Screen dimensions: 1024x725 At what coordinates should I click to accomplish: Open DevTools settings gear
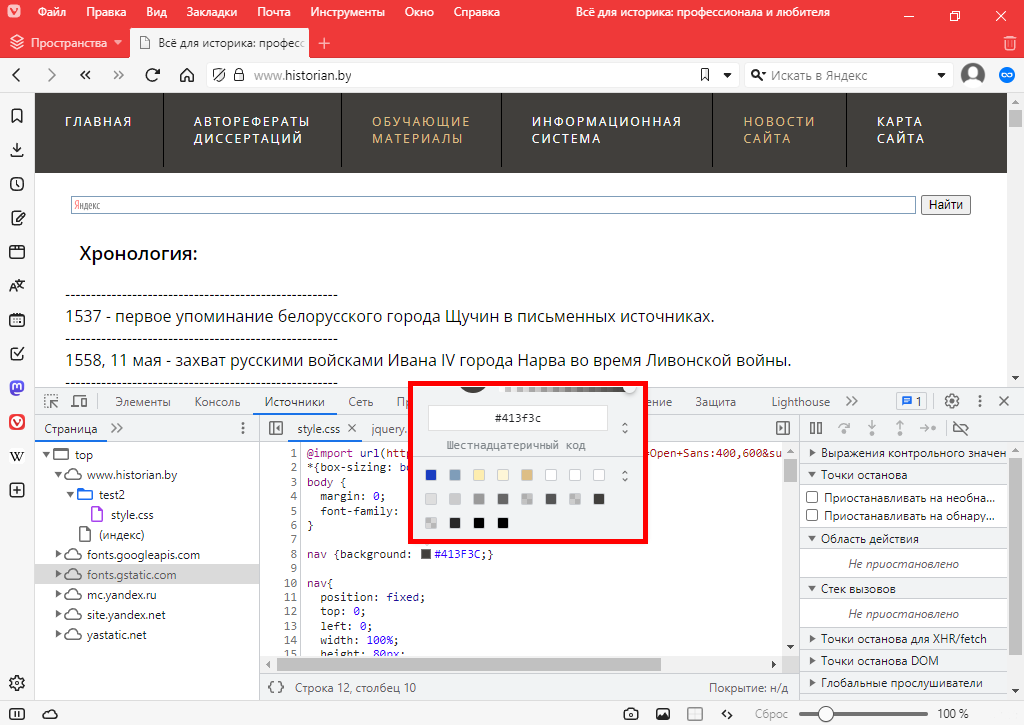point(952,401)
